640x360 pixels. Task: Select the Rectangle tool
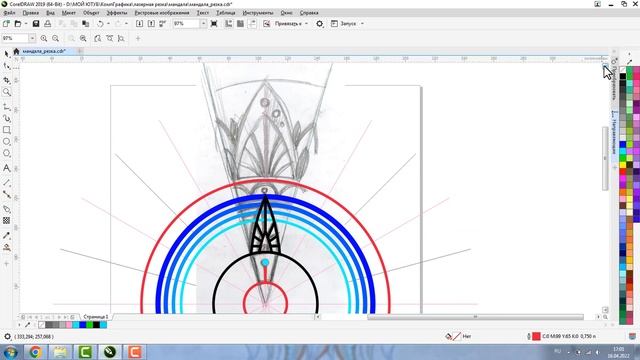(7, 130)
